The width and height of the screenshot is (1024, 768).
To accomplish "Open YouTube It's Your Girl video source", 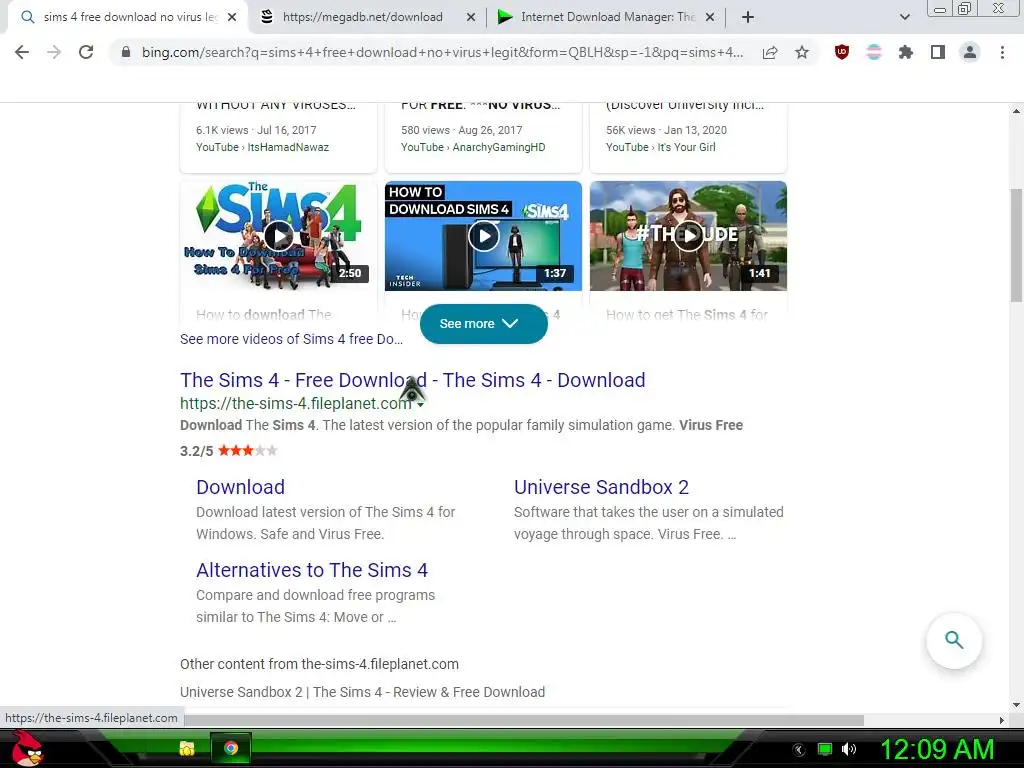I will click(661, 148).
